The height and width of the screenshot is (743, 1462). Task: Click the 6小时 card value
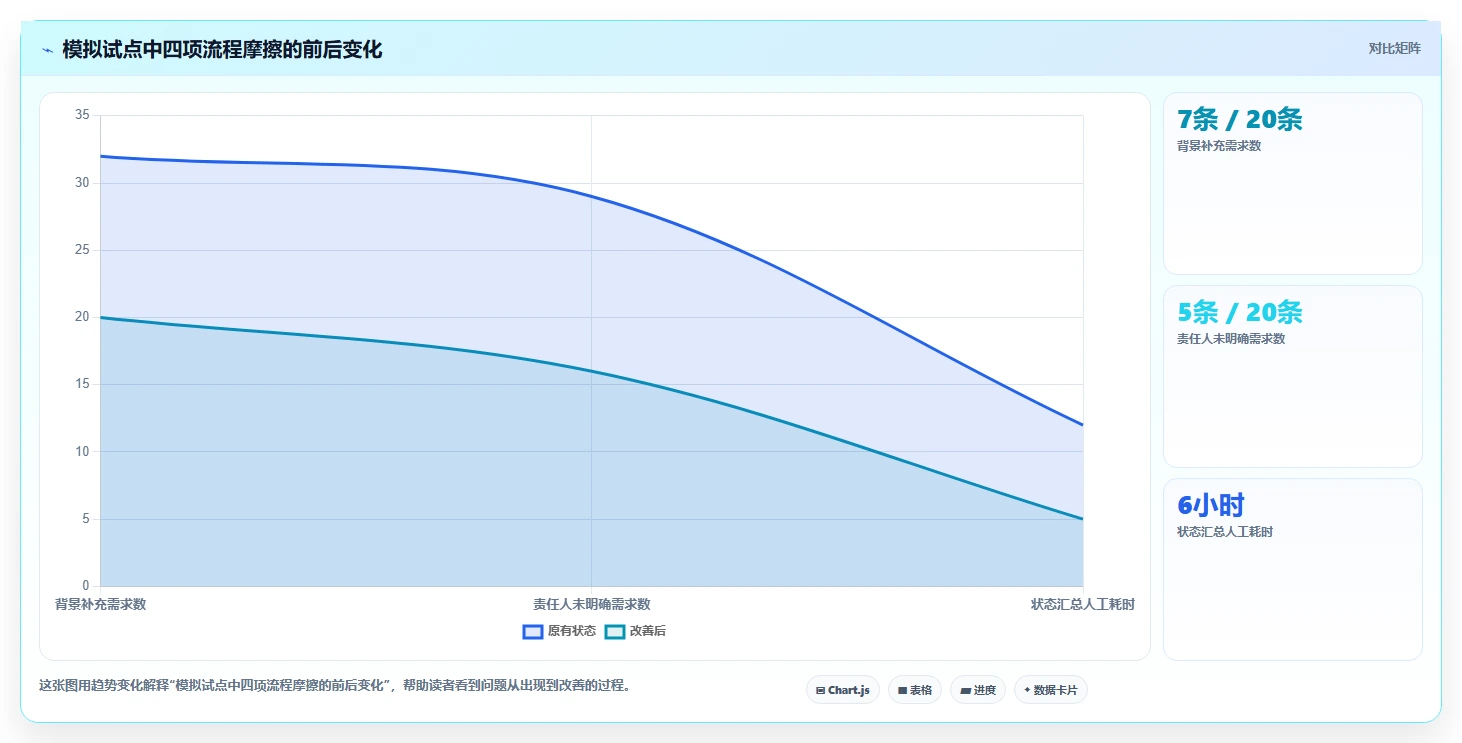click(x=1211, y=505)
